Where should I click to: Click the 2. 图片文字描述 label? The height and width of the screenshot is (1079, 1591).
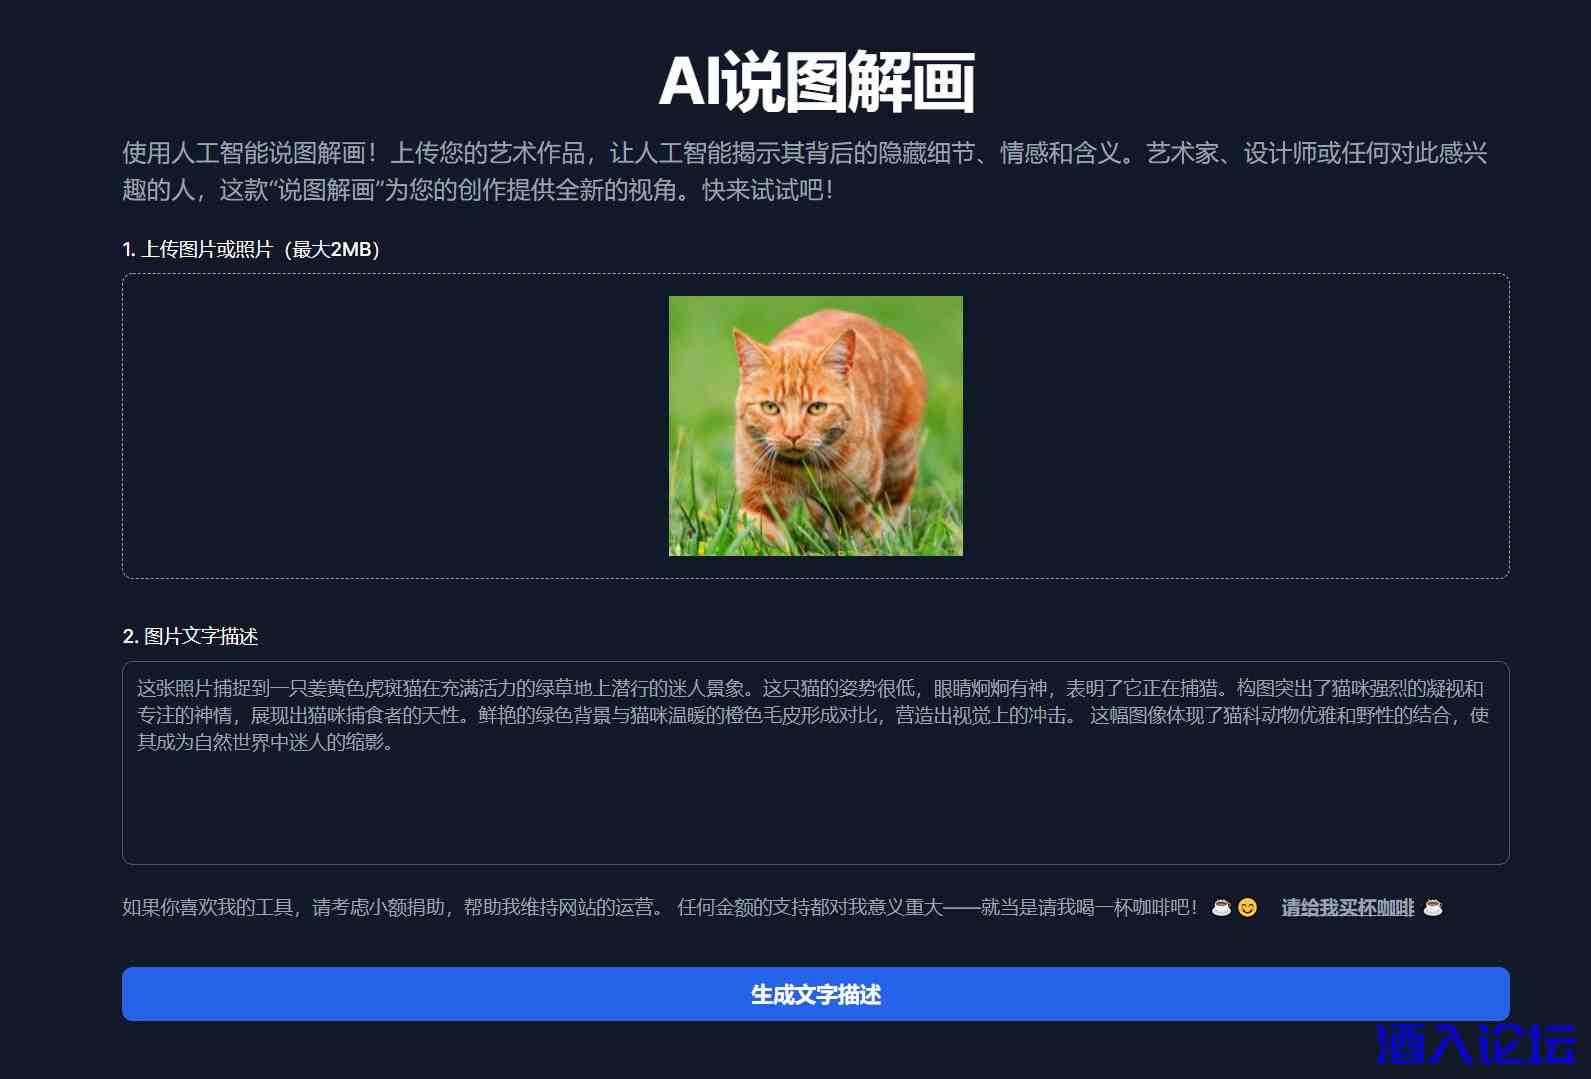(190, 636)
